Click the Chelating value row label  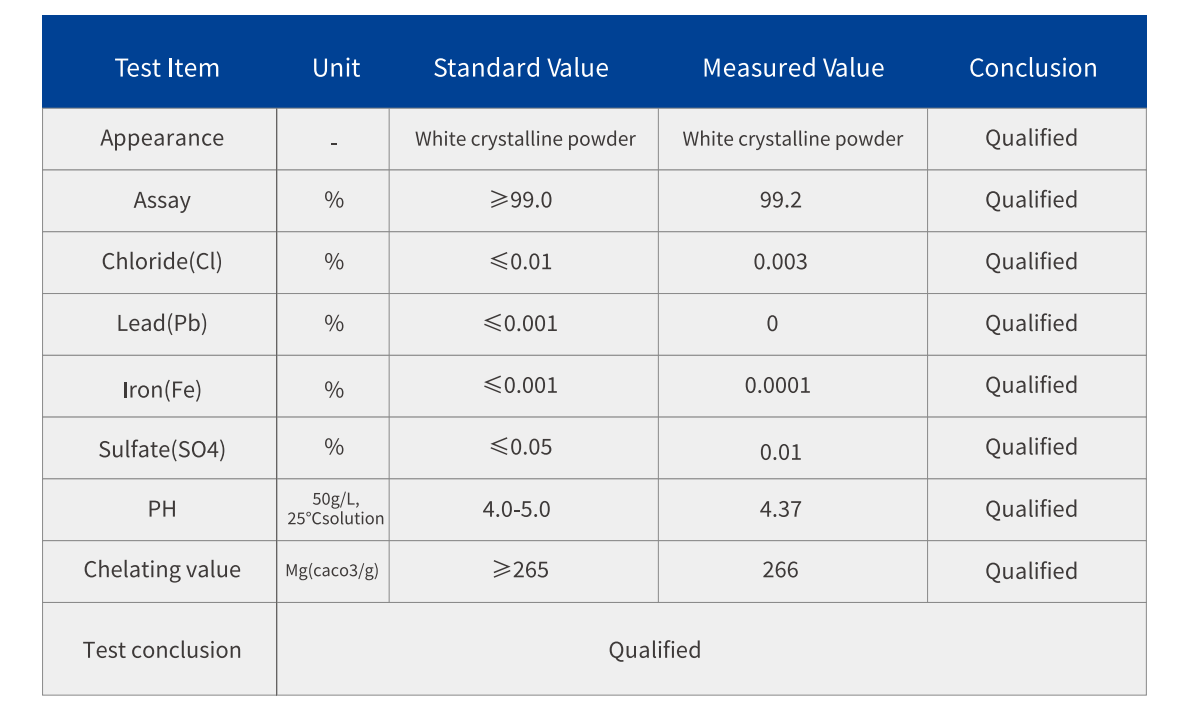pyautogui.click(x=162, y=570)
